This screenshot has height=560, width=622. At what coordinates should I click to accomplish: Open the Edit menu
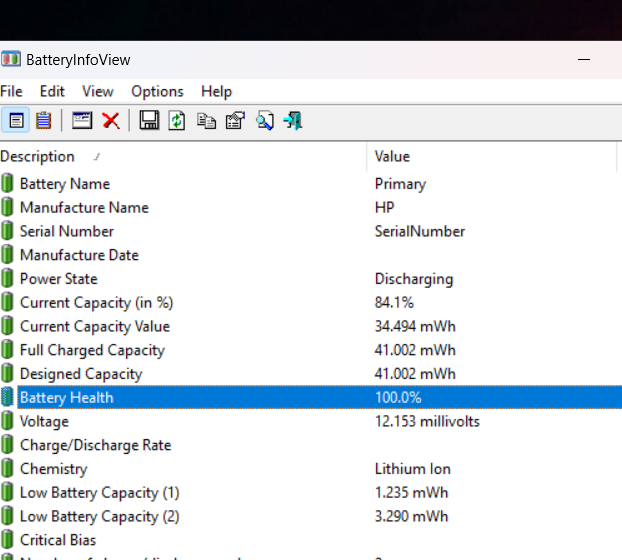tap(52, 92)
